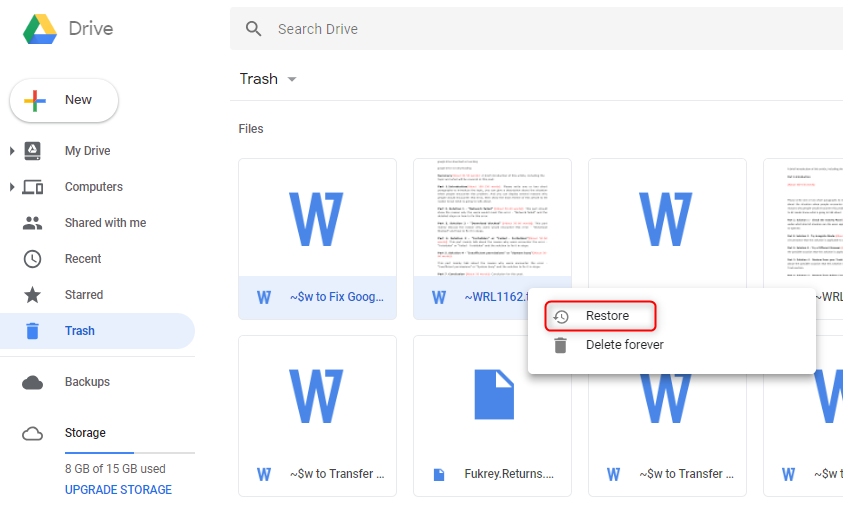Click the My Drive icon in sidebar

(x=32, y=151)
